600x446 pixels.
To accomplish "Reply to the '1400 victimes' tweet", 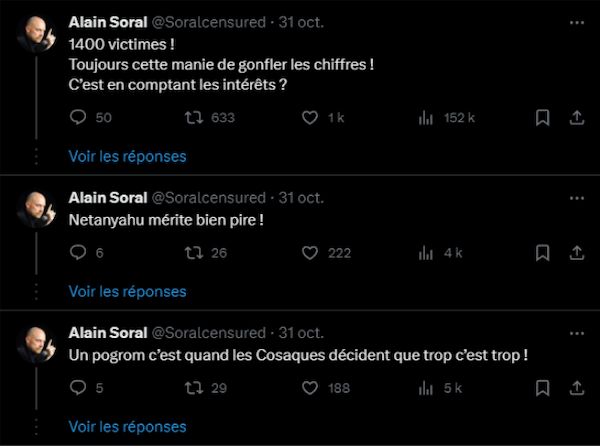I will [x=78, y=117].
